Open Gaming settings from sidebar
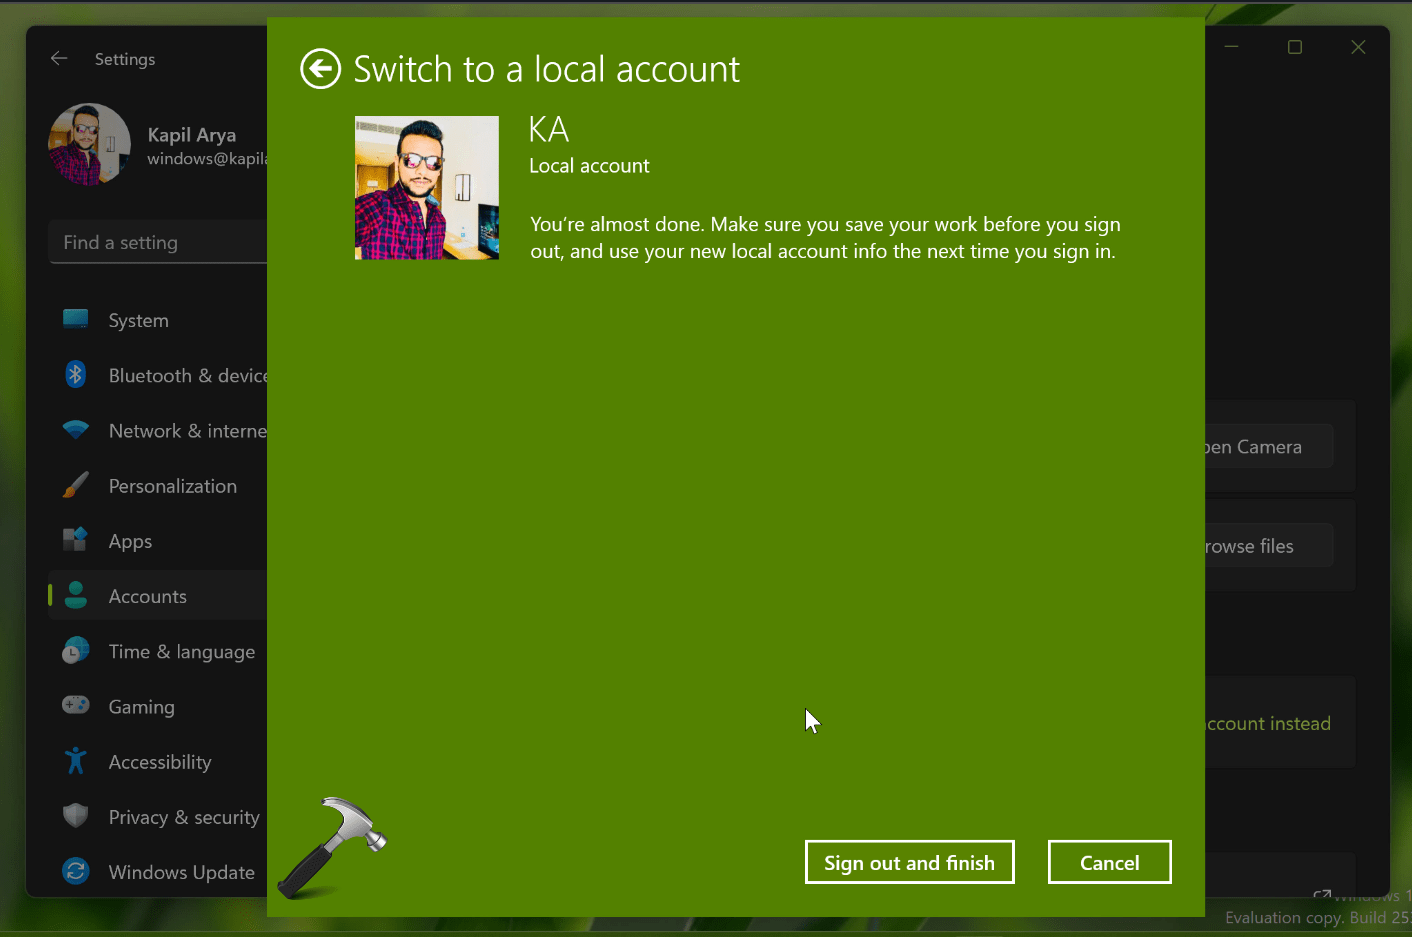 point(141,706)
